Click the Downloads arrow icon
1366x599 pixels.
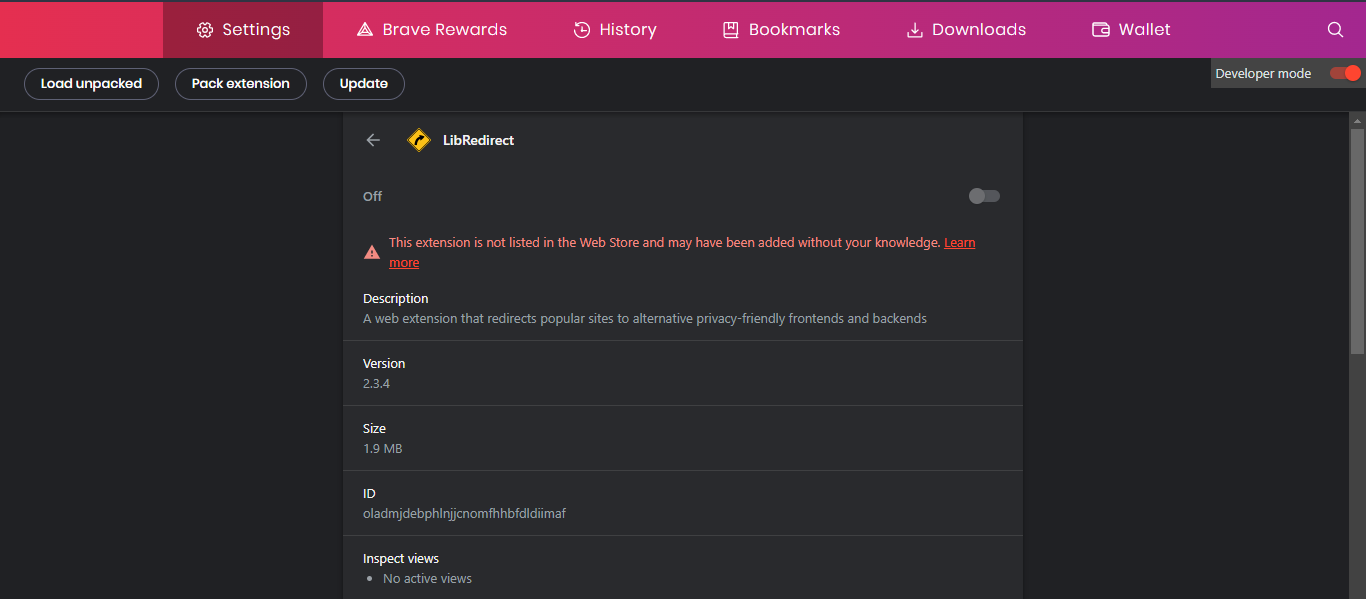coord(914,30)
